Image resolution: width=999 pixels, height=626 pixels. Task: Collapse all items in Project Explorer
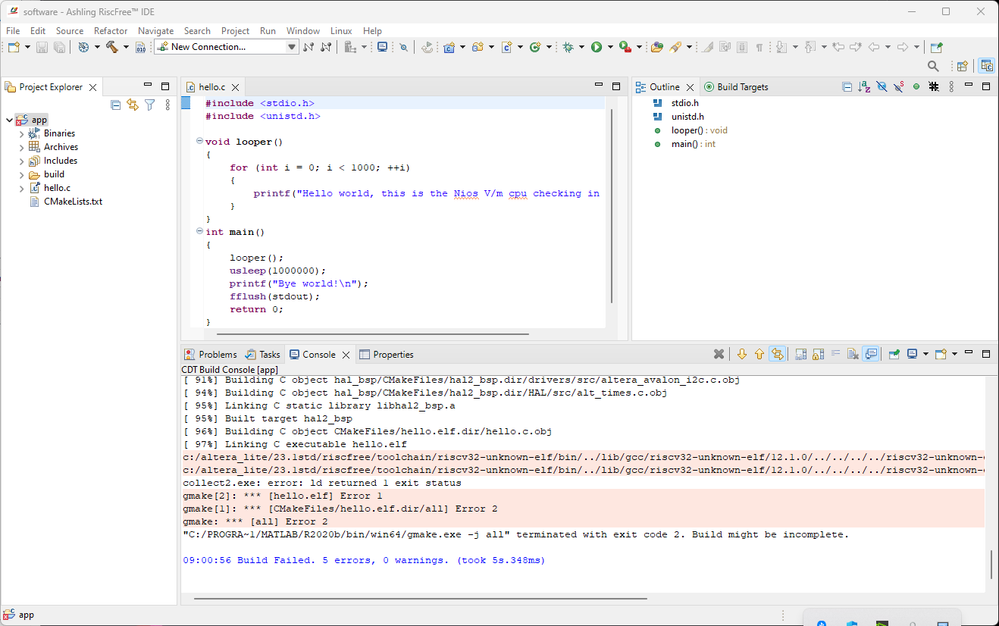pyautogui.click(x=116, y=105)
